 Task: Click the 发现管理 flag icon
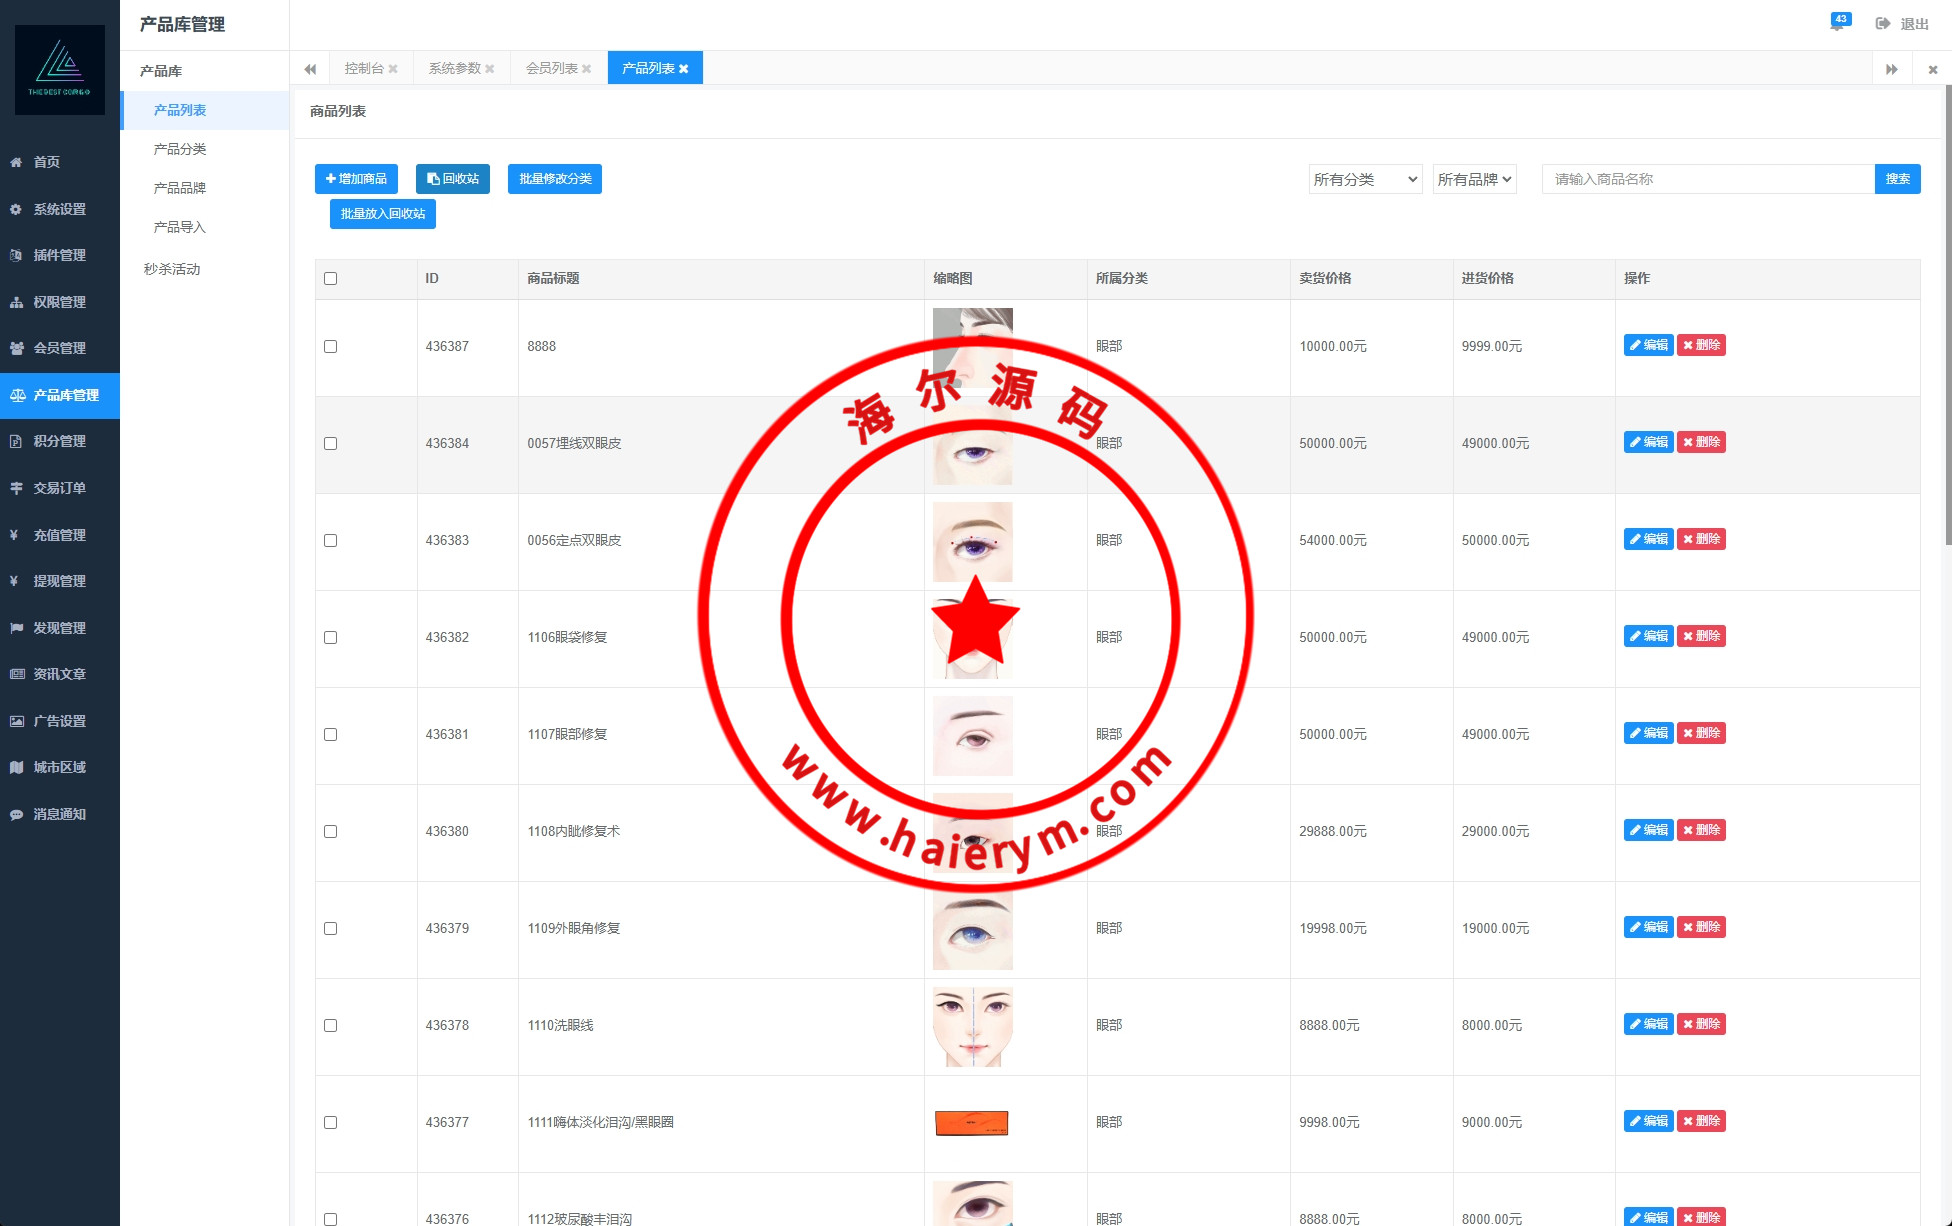(16, 628)
